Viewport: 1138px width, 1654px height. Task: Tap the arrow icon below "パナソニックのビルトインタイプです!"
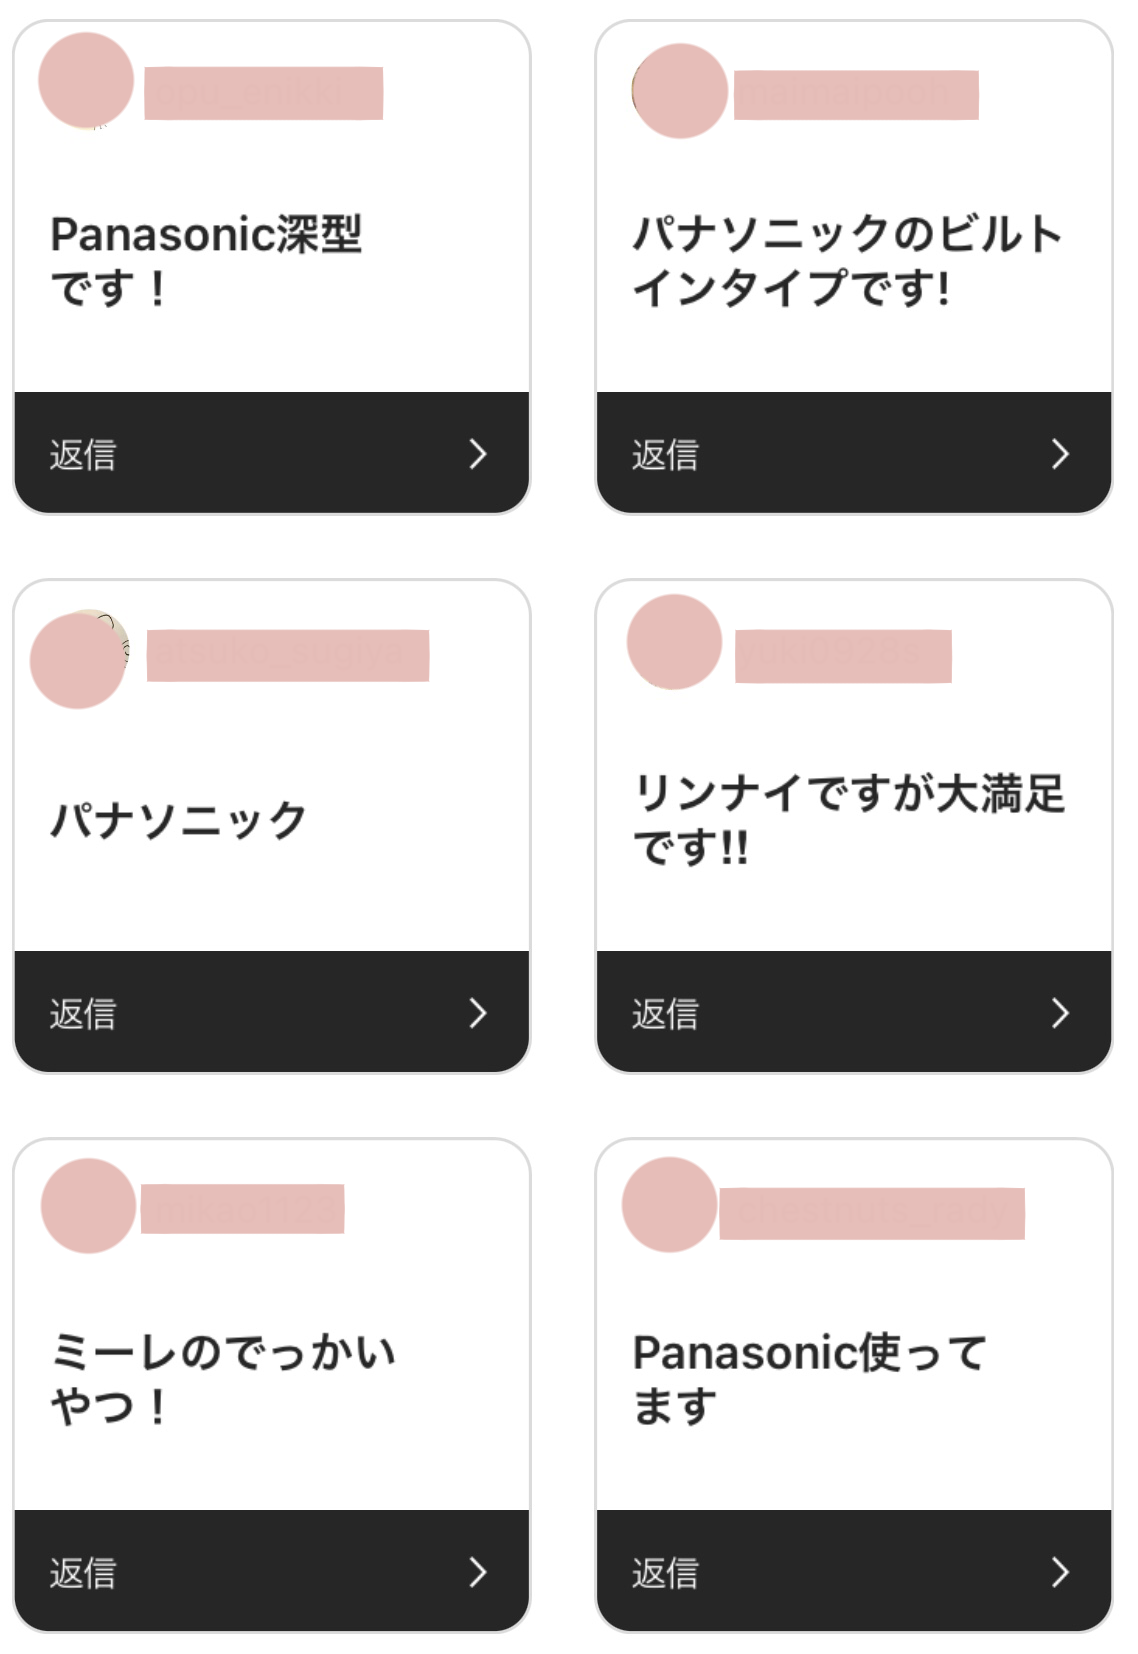click(1060, 454)
